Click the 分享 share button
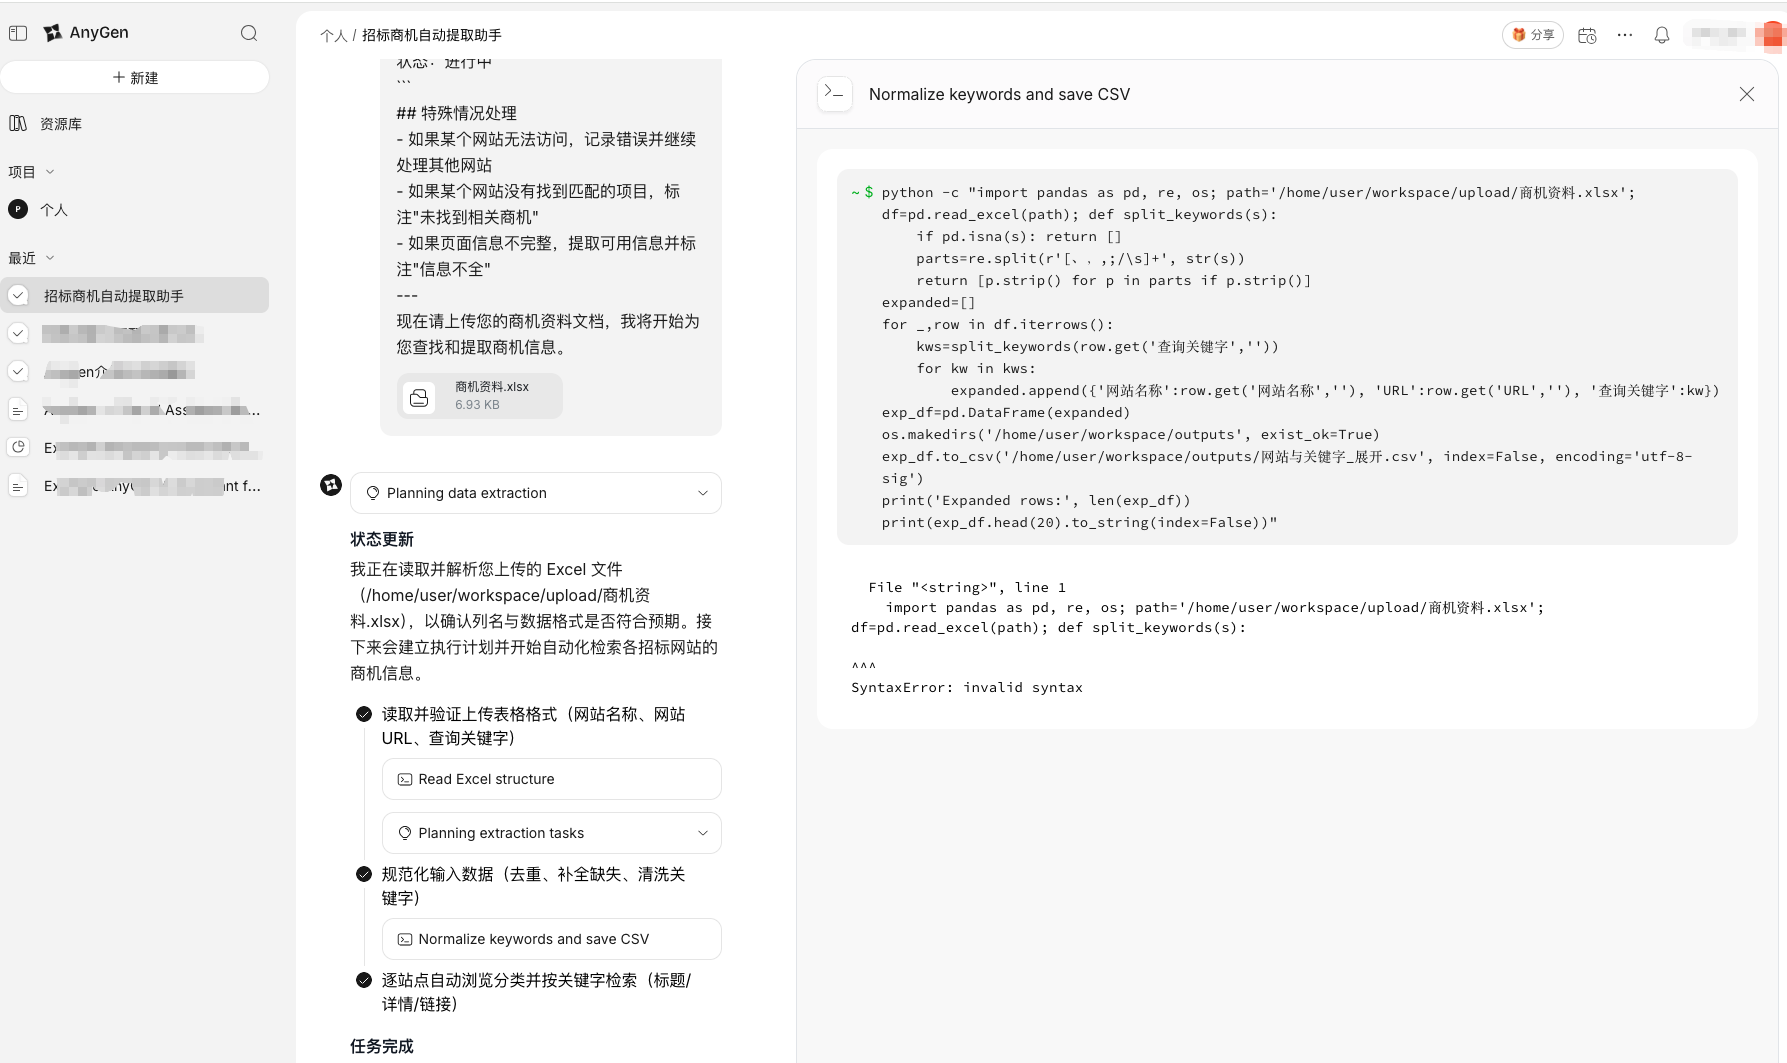The height and width of the screenshot is (1063, 1787). point(1532,34)
